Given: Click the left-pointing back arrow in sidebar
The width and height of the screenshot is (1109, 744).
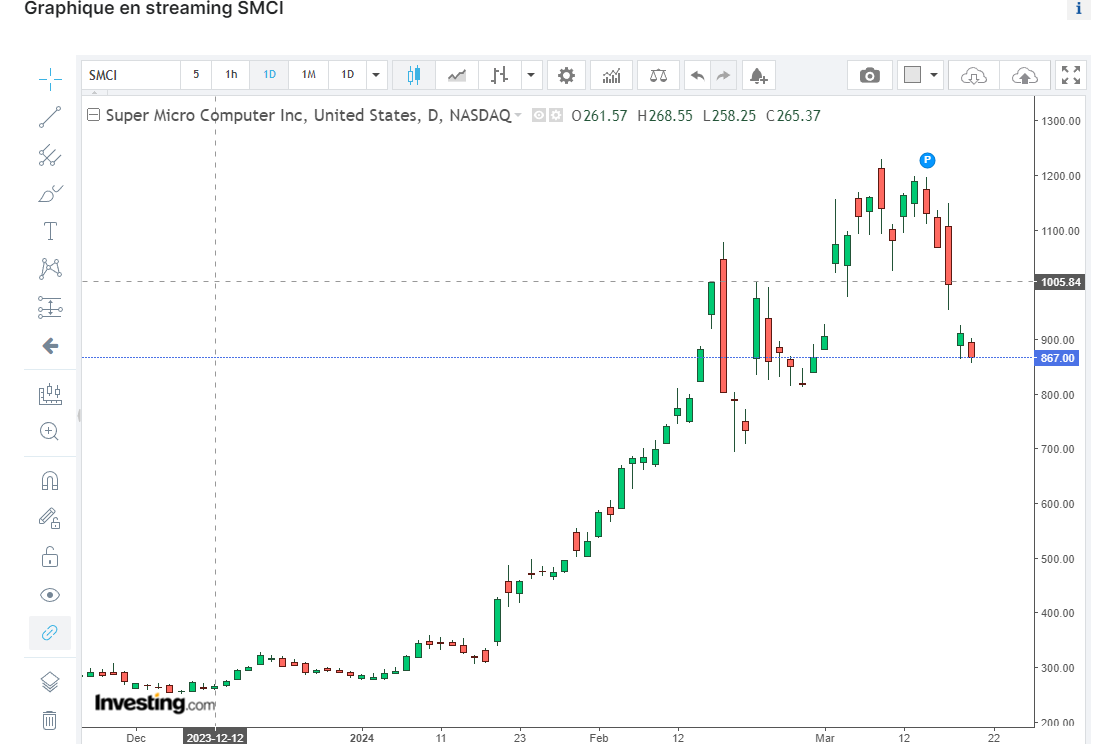Looking at the screenshot, I should (50, 346).
